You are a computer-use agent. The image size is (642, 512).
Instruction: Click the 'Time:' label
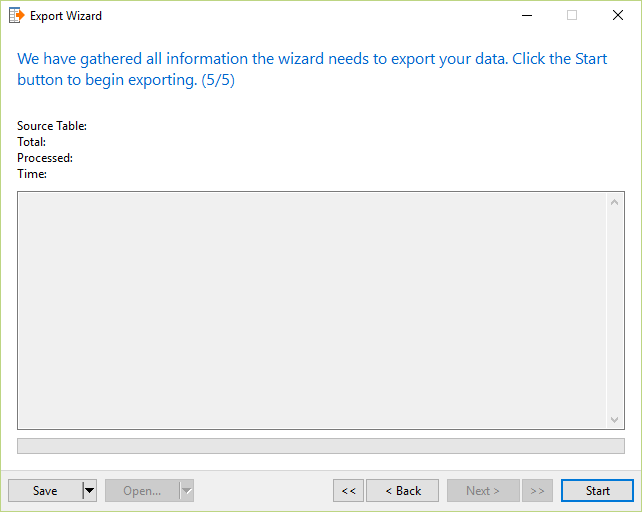pos(32,174)
